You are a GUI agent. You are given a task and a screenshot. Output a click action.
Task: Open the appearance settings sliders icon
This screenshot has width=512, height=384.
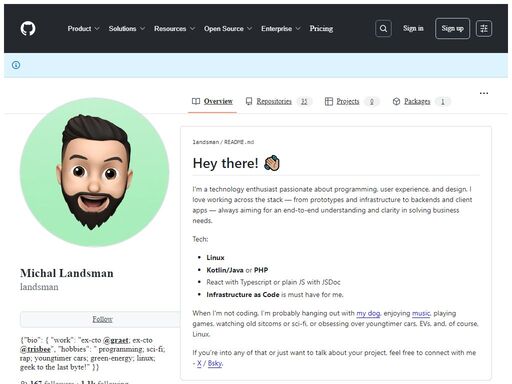pyautogui.click(x=484, y=28)
